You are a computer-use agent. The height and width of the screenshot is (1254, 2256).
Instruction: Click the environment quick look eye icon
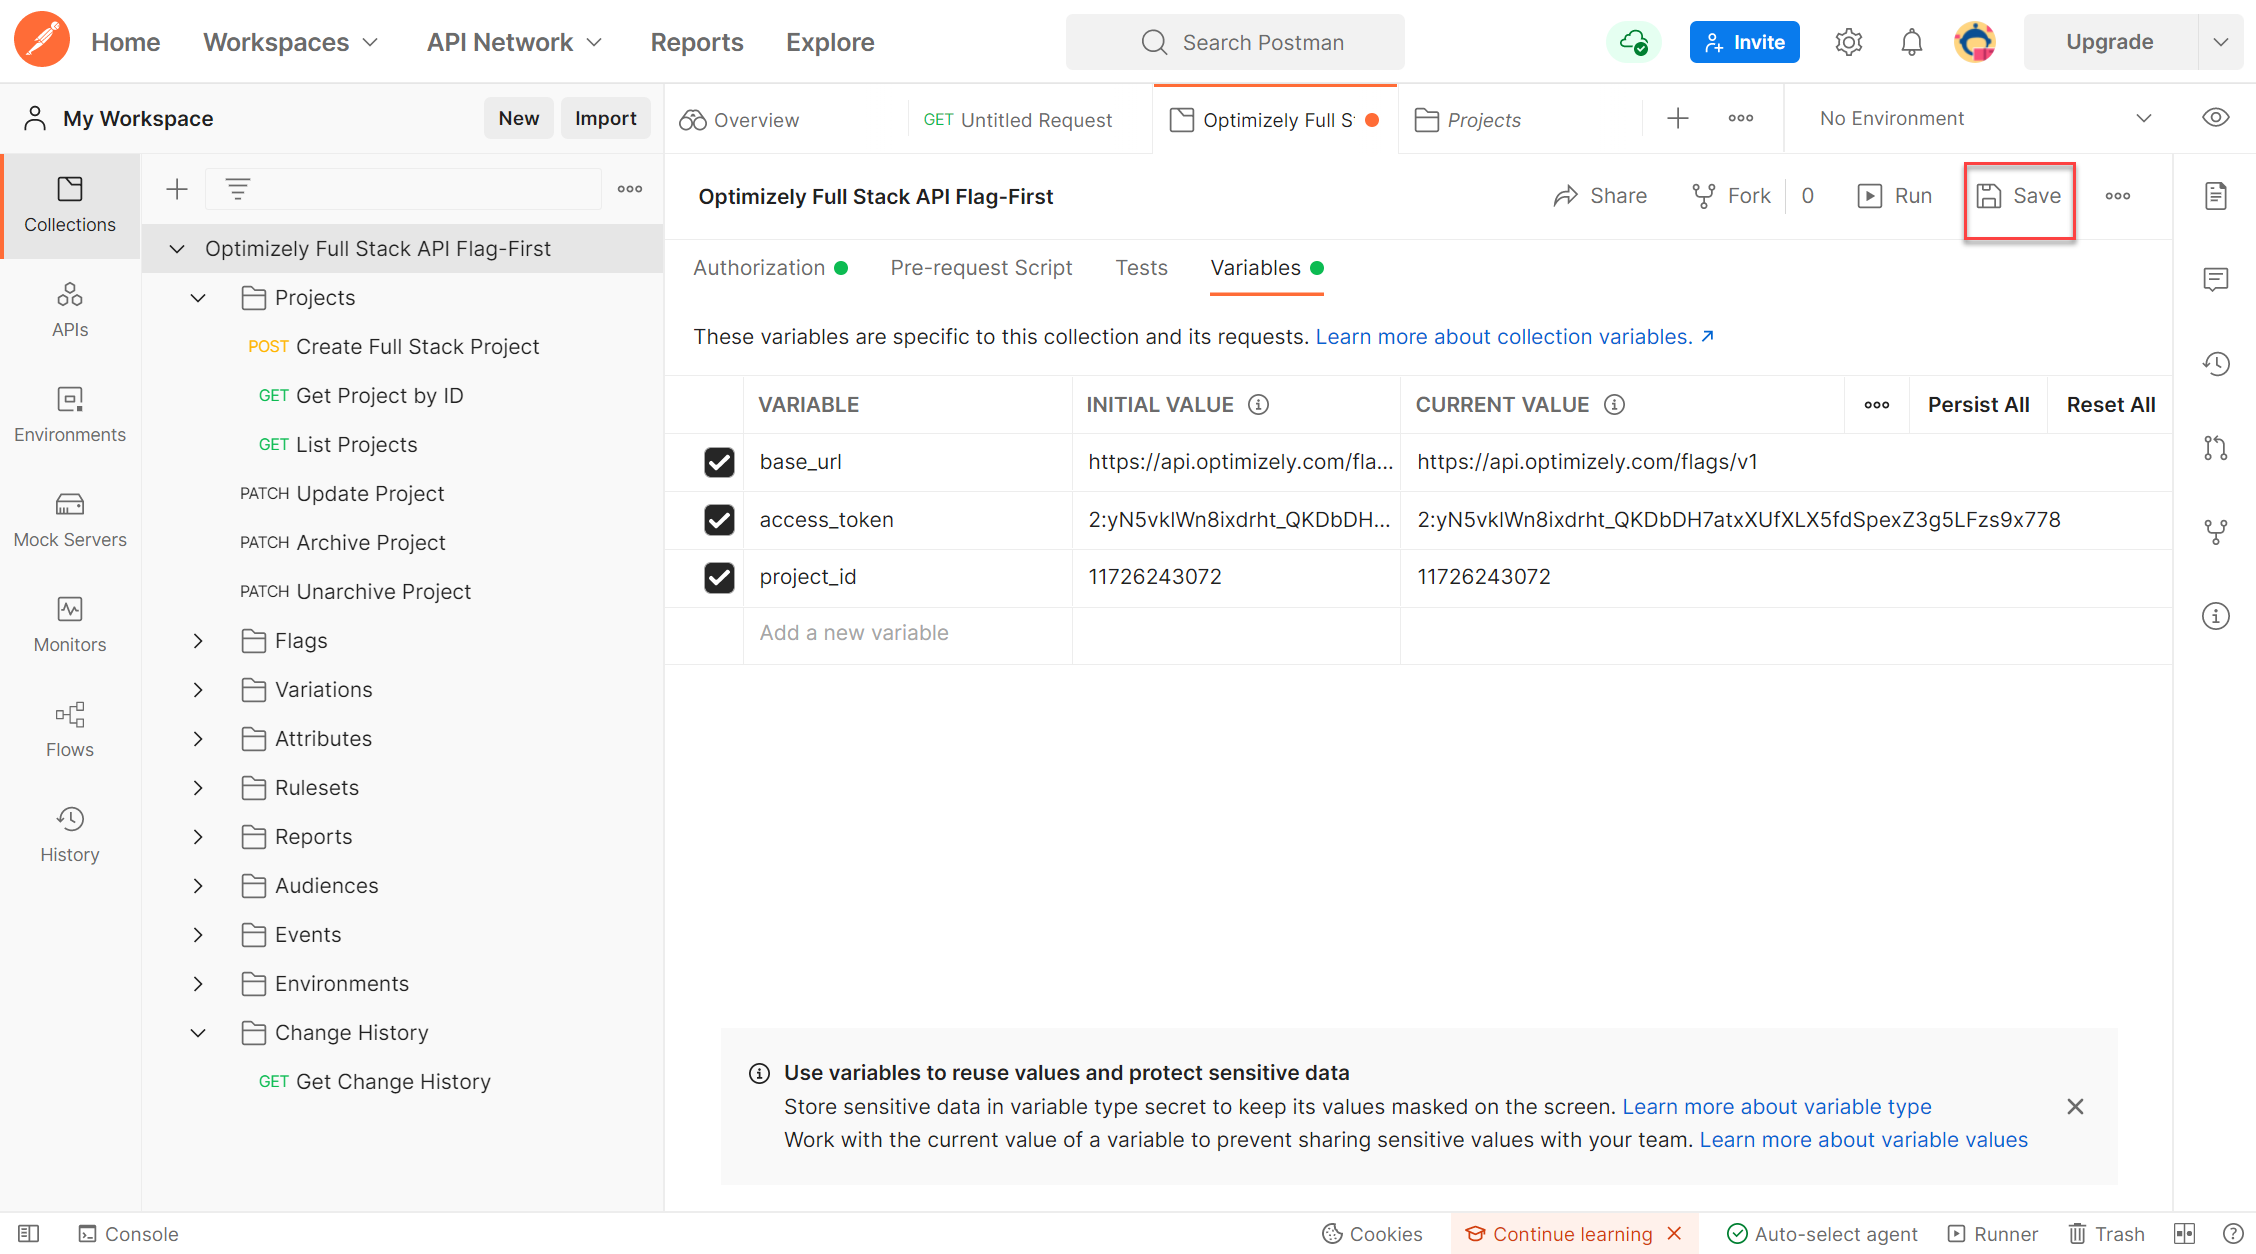tap(2216, 118)
